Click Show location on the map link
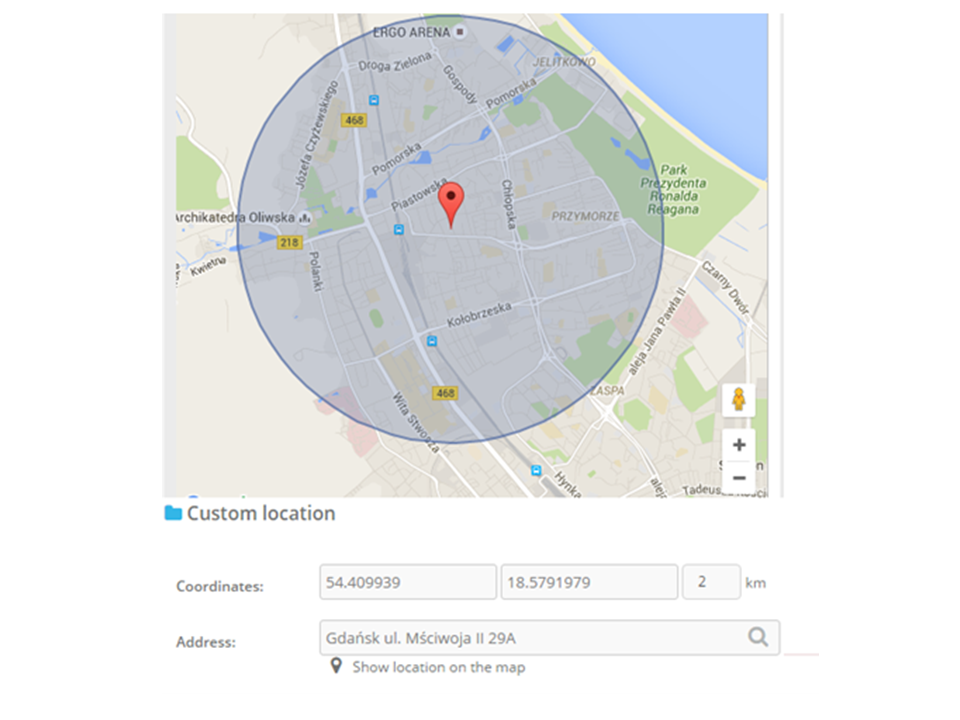Screen dimensions: 960x720 [438, 667]
